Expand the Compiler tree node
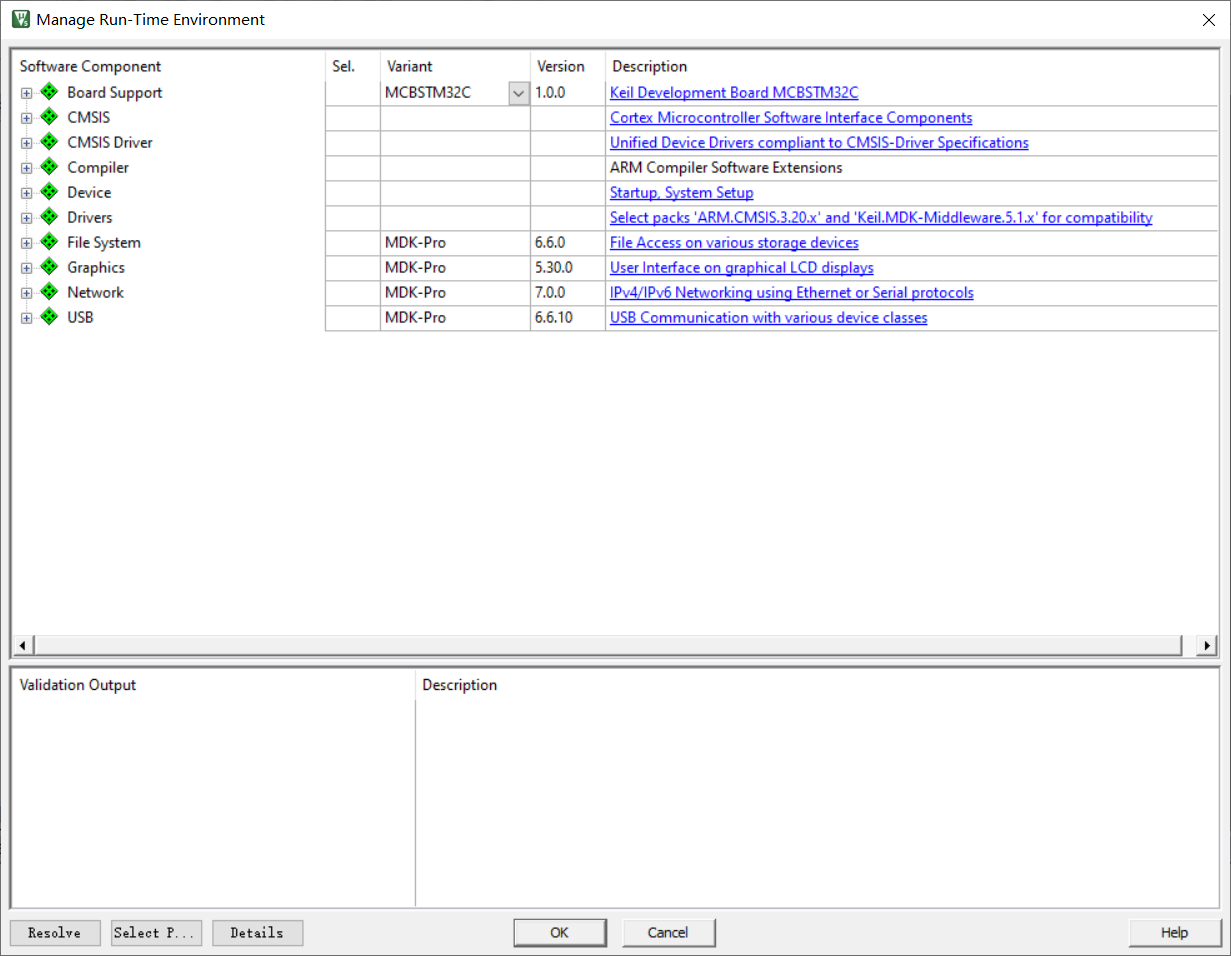The image size is (1231, 956). pyautogui.click(x=27, y=168)
